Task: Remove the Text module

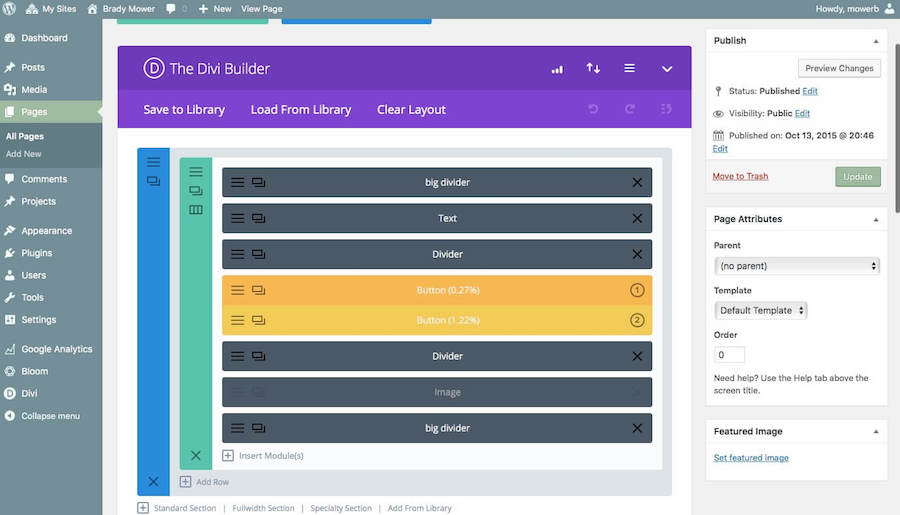Action: (637, 218)
